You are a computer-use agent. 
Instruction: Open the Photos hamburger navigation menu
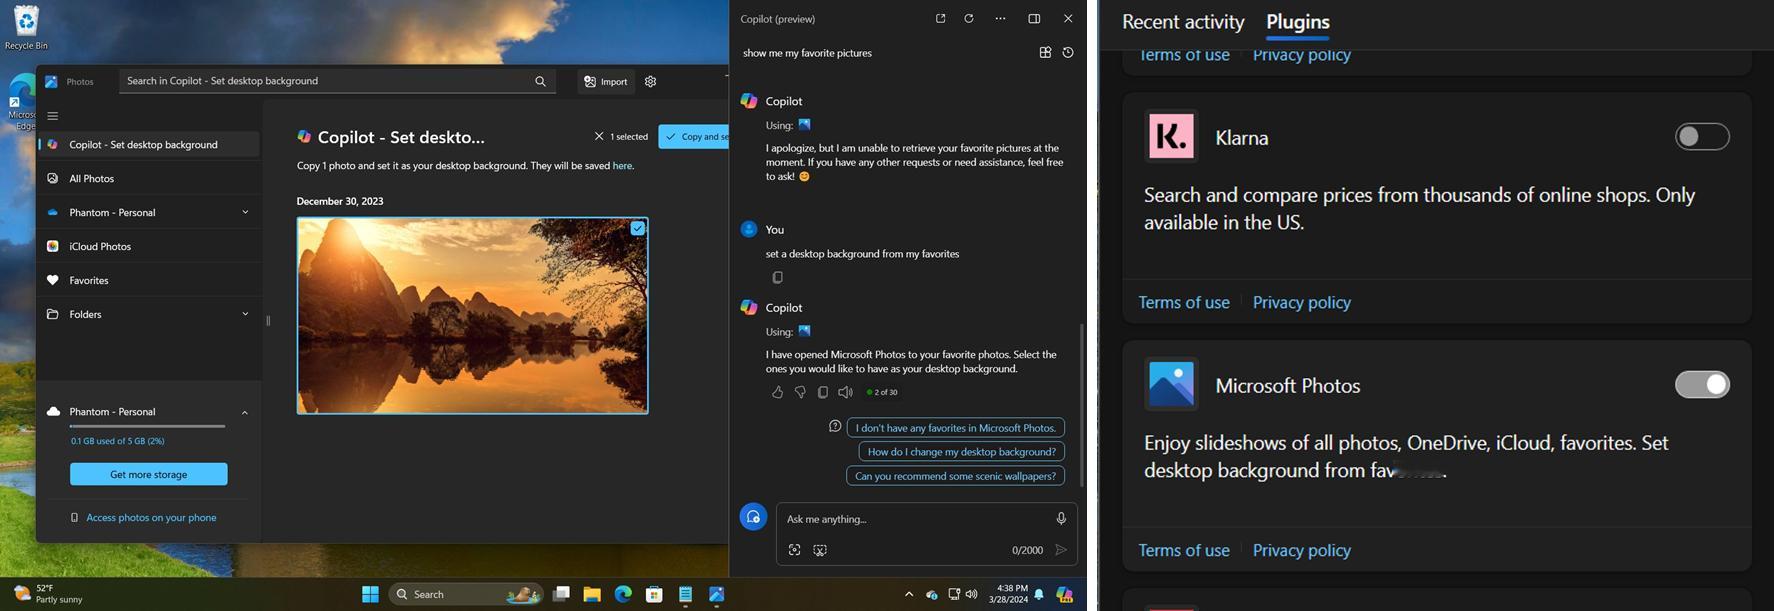[53, 115]
